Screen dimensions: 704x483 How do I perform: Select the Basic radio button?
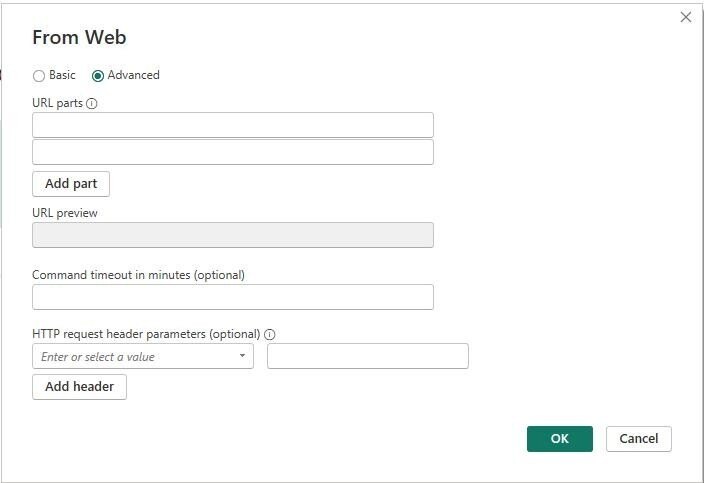(39, 75)
